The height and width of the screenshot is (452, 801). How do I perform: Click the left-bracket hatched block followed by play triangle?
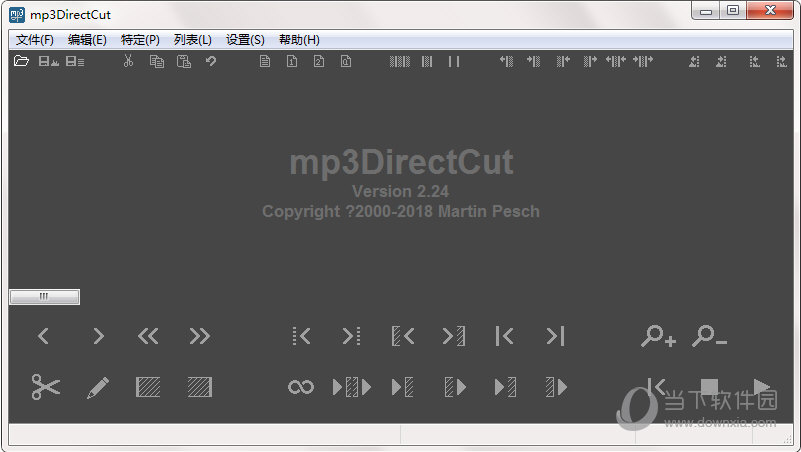point(455,387)
